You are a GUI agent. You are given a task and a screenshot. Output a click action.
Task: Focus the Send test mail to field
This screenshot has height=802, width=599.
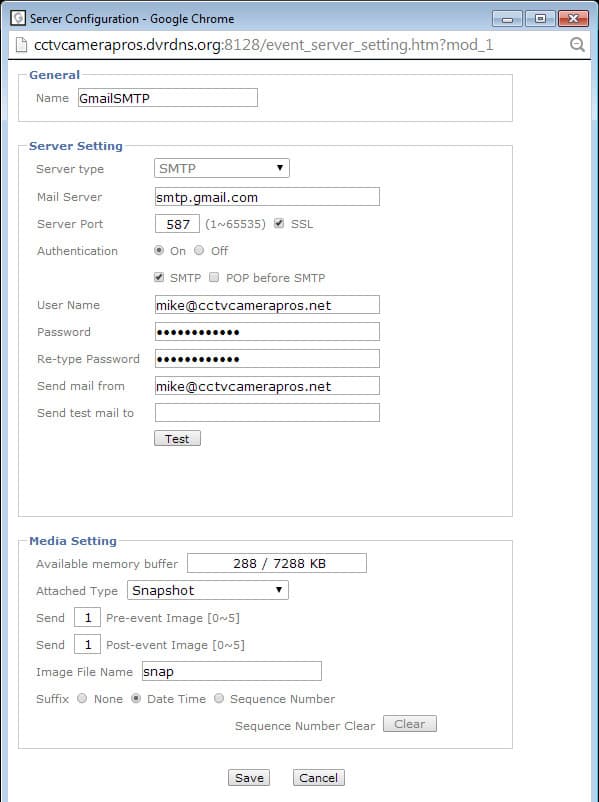267,412
